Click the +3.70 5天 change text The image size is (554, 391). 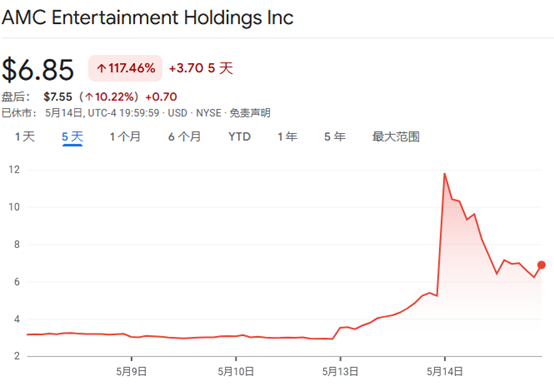[x=201, y=68]
